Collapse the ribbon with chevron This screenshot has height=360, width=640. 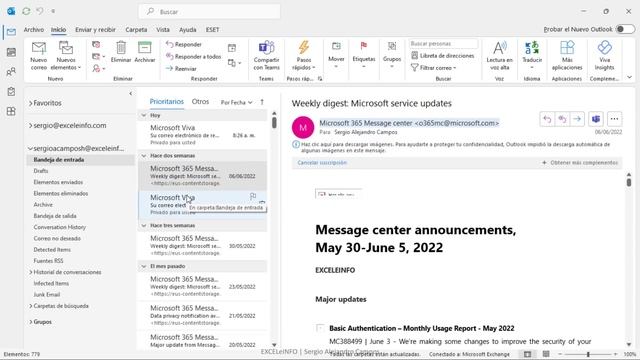coord(629,77)
